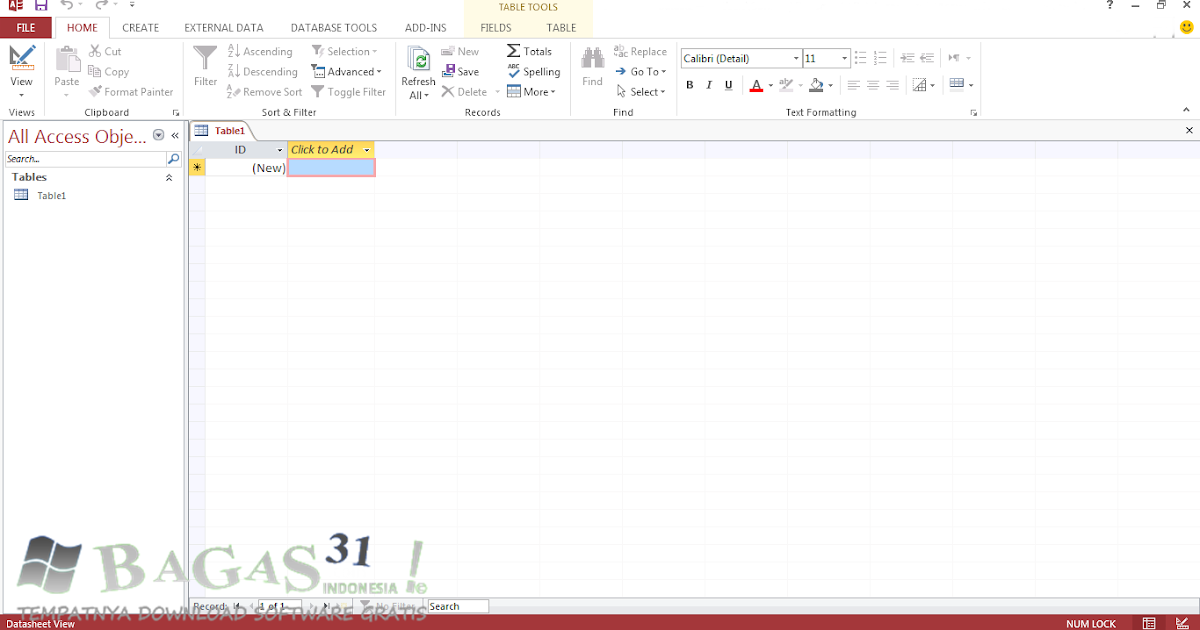The height and width of the screenshot is (630, 1200).
Task: Click the Save icon in quick access toolbar
Action: (x=41, y=6)
